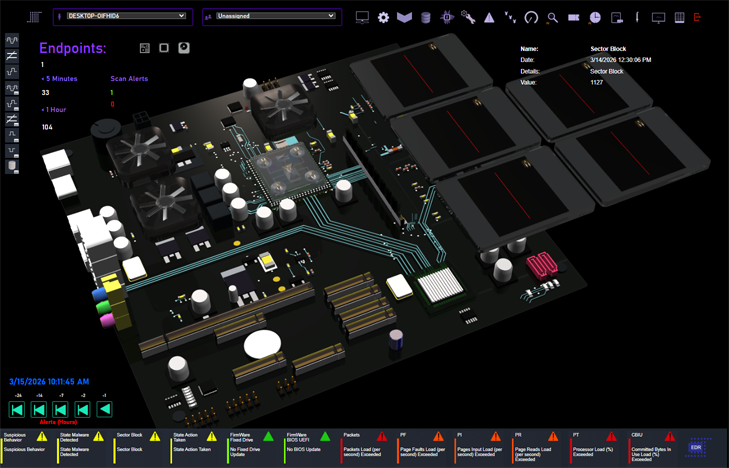The image size is (729, 468).
Task: Select the Suspicious Behavior alert tile
Action: (26, 443)
